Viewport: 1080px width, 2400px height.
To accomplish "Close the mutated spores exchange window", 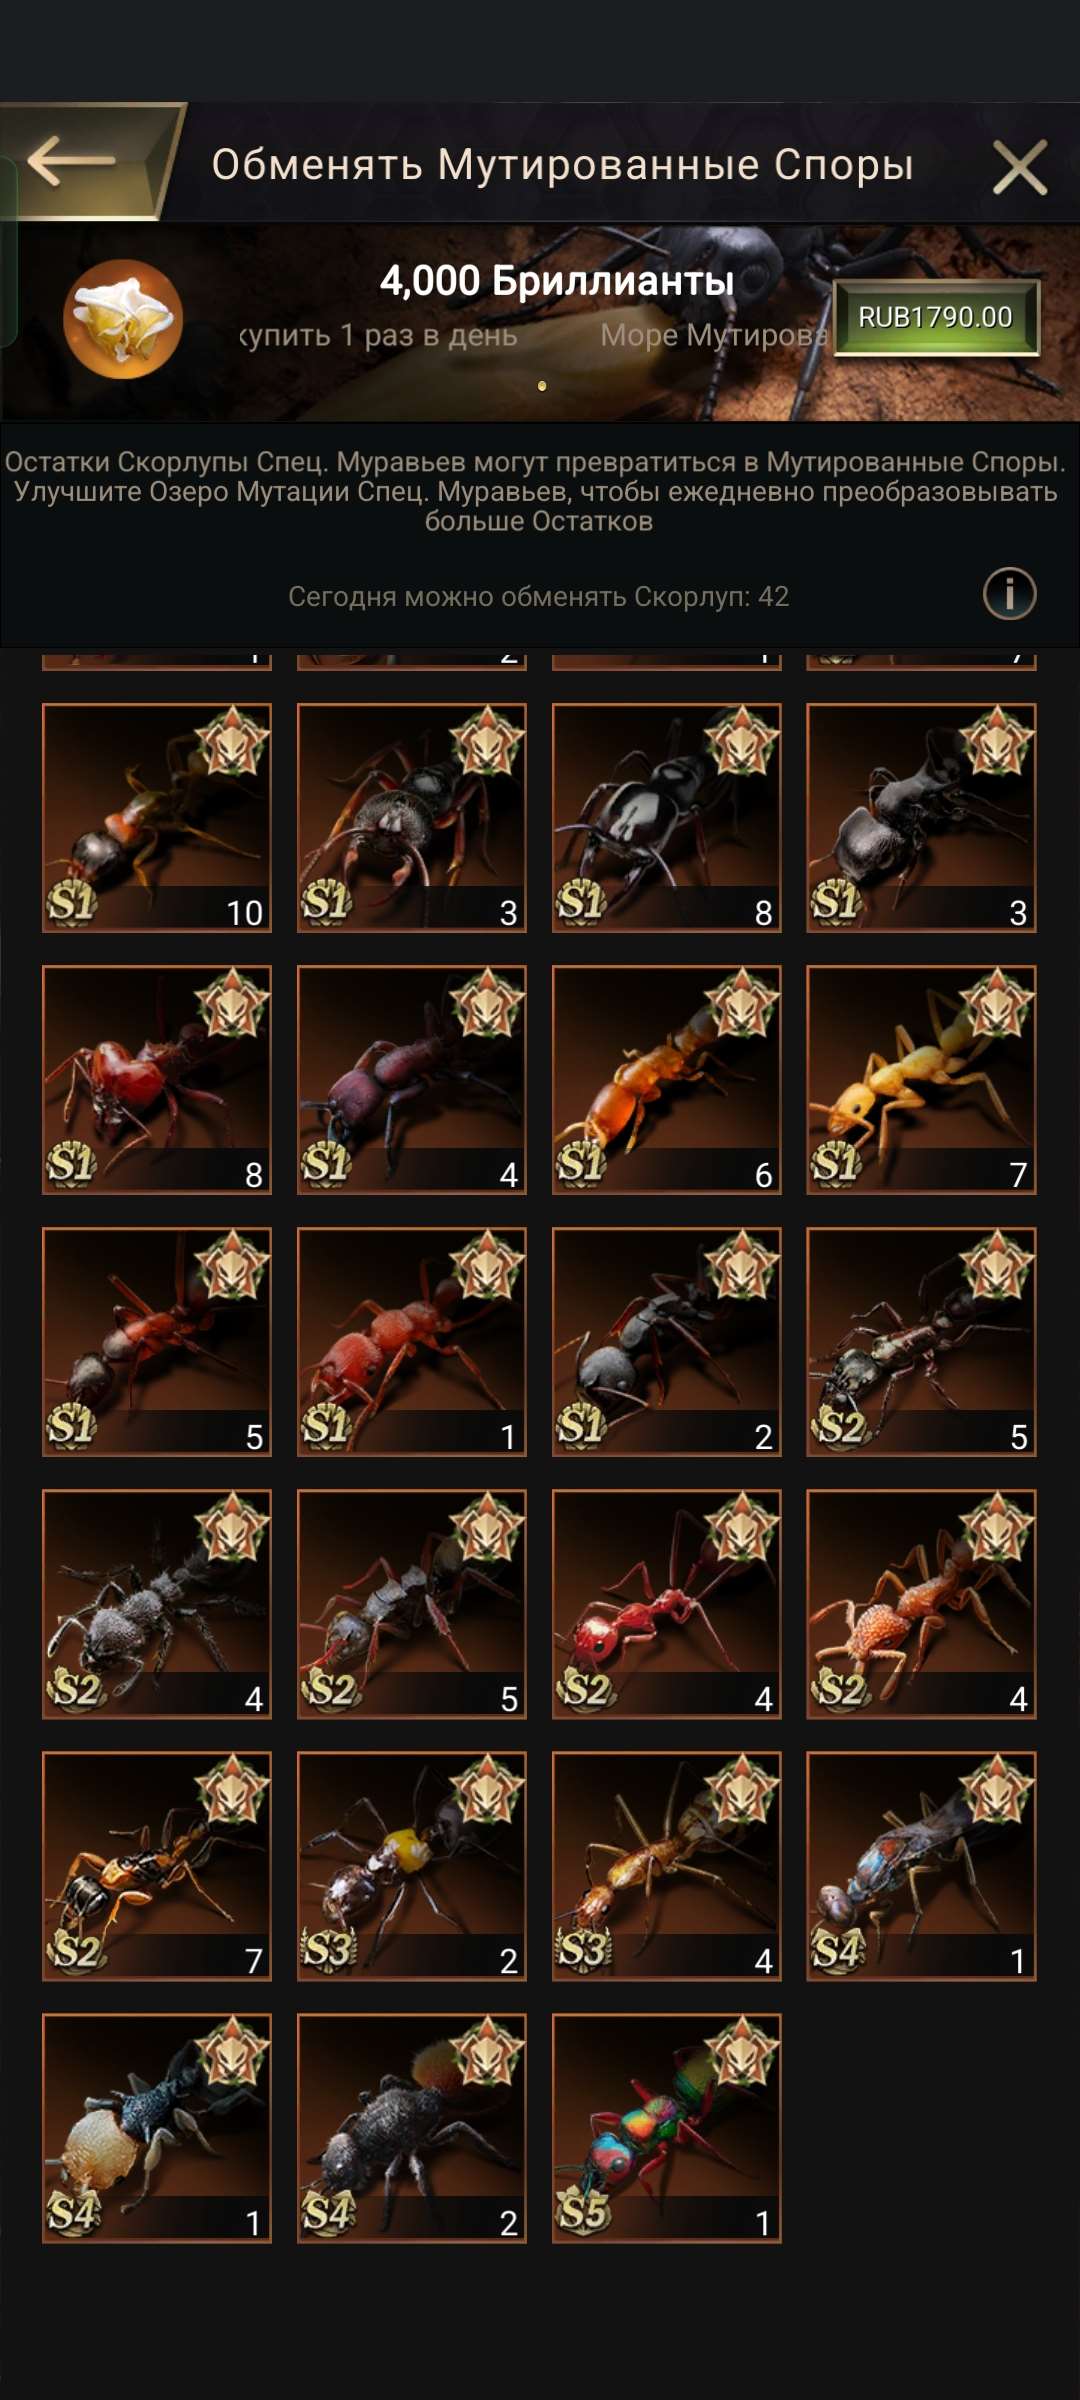I will pyautogui.click(x=1020, y=167).
